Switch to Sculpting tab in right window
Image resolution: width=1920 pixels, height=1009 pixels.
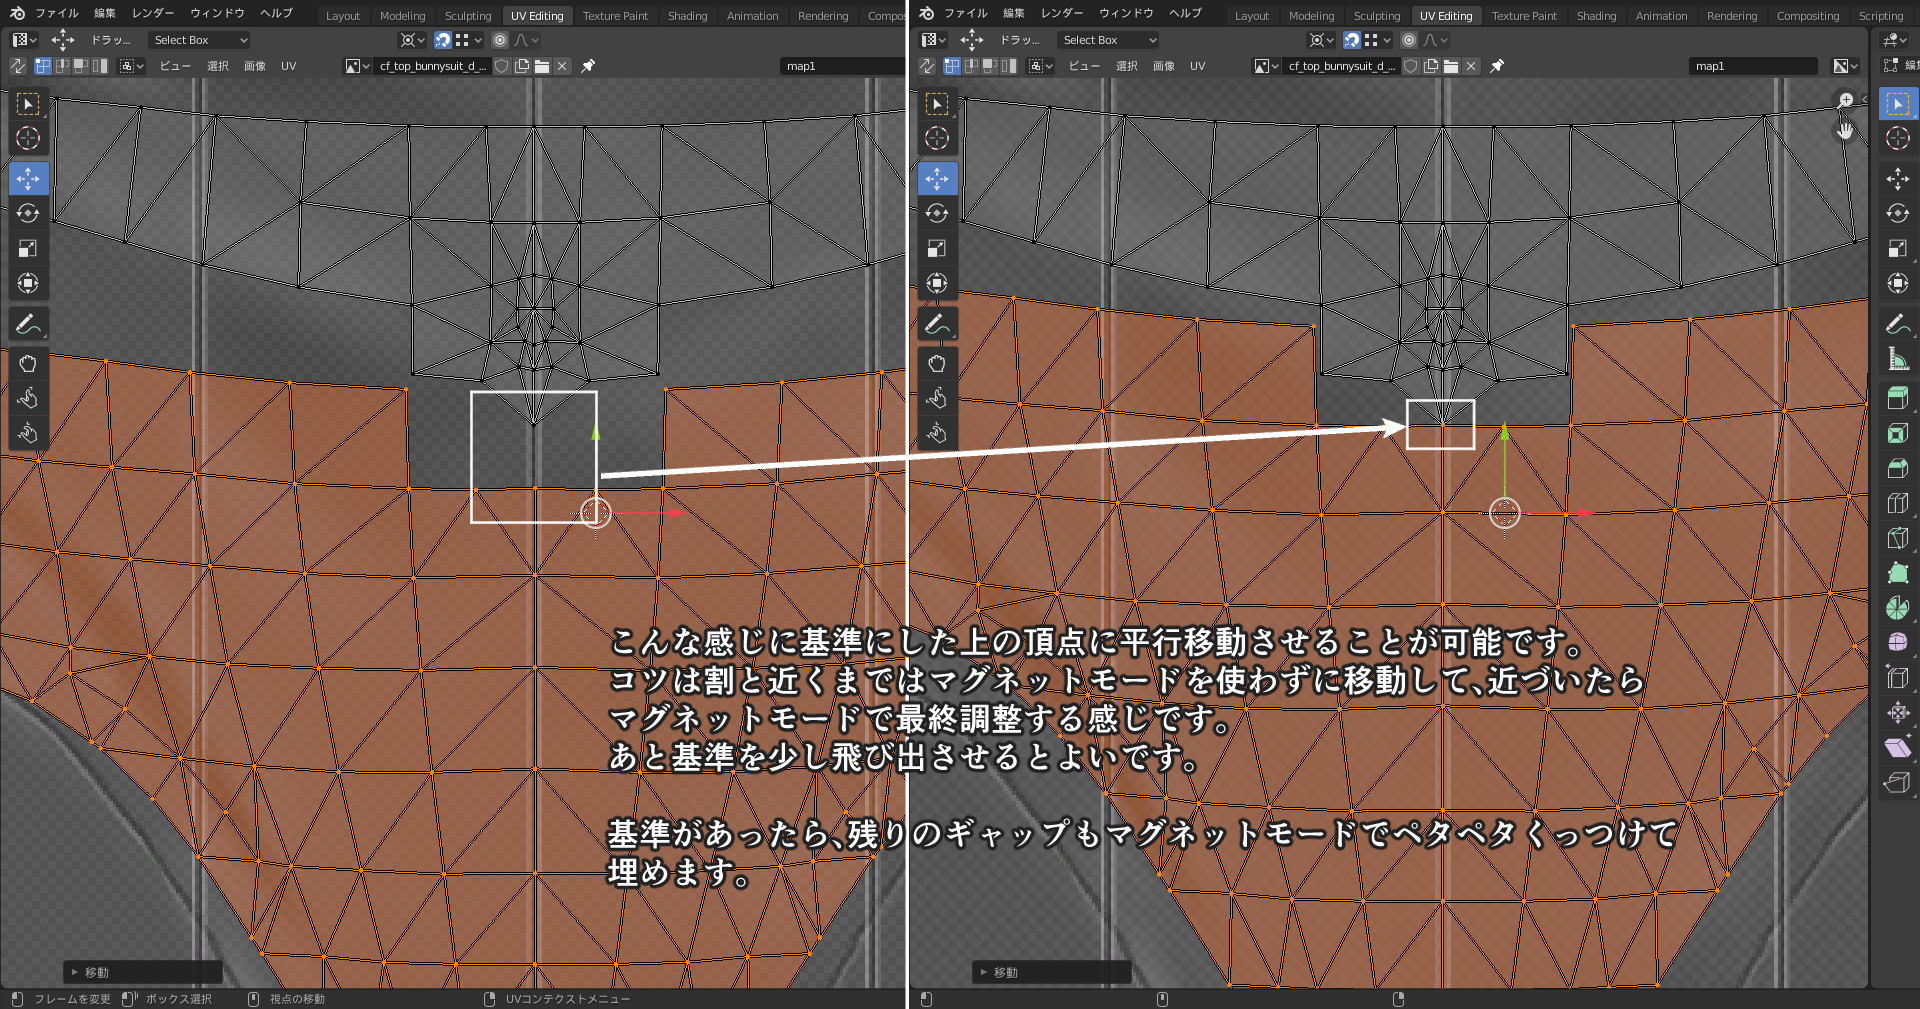(x=1377, y=16)
